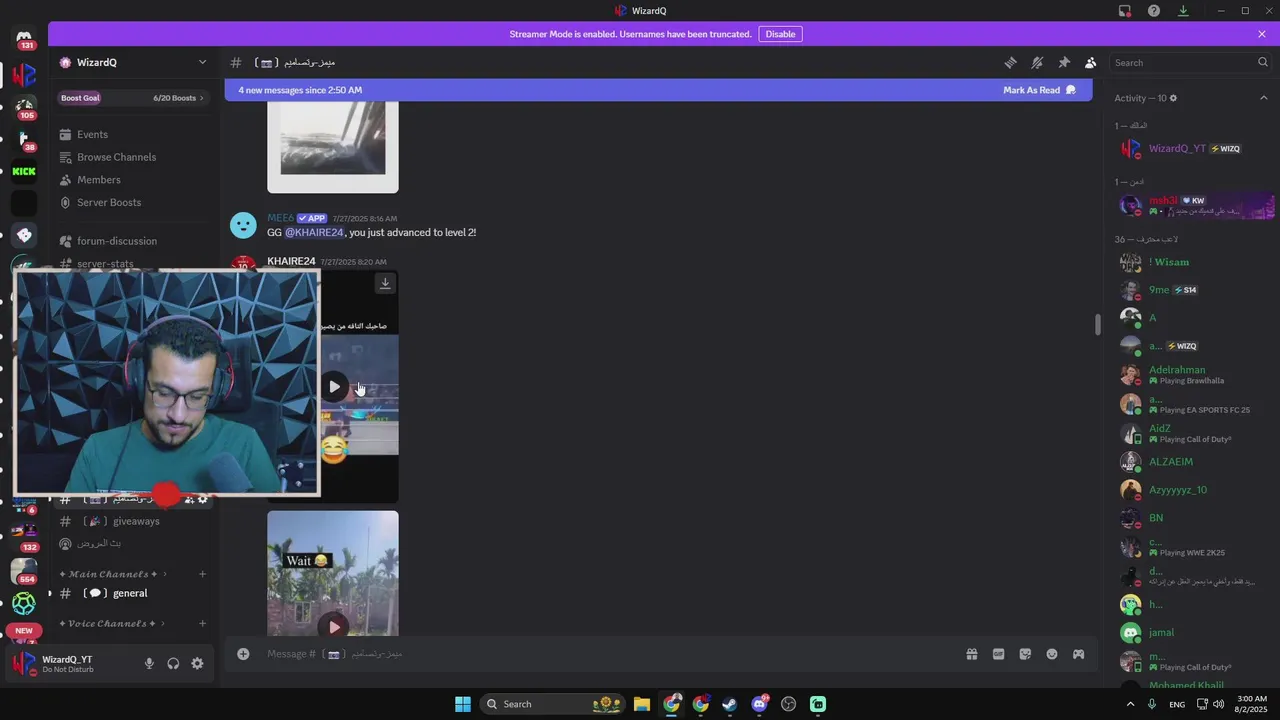Image resolution: width=1280 pixels, height=720 pixels.
Task: Open the NEW badge server icon
Action: click(24, 633)
